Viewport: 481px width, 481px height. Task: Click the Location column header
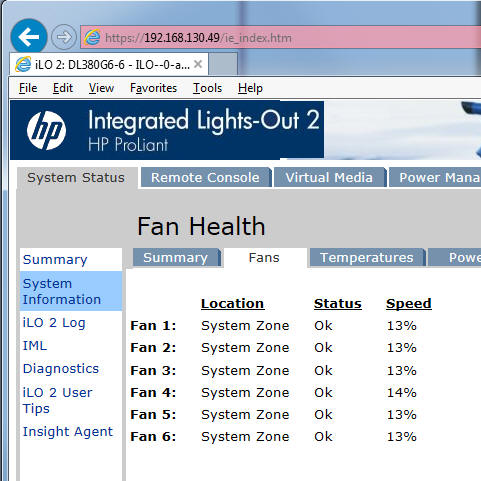232,304
